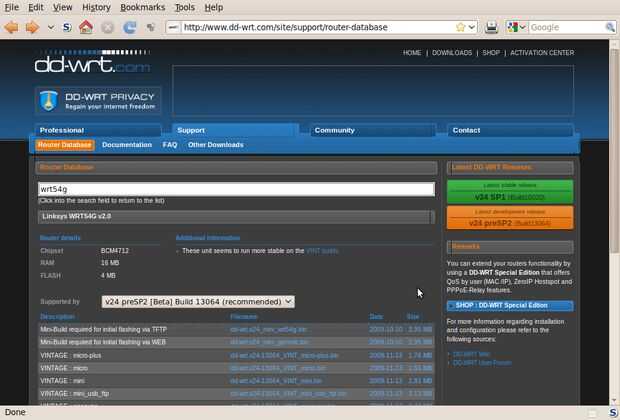Switch to the Professional tab

pyautogui.click(x=98, y=130)
